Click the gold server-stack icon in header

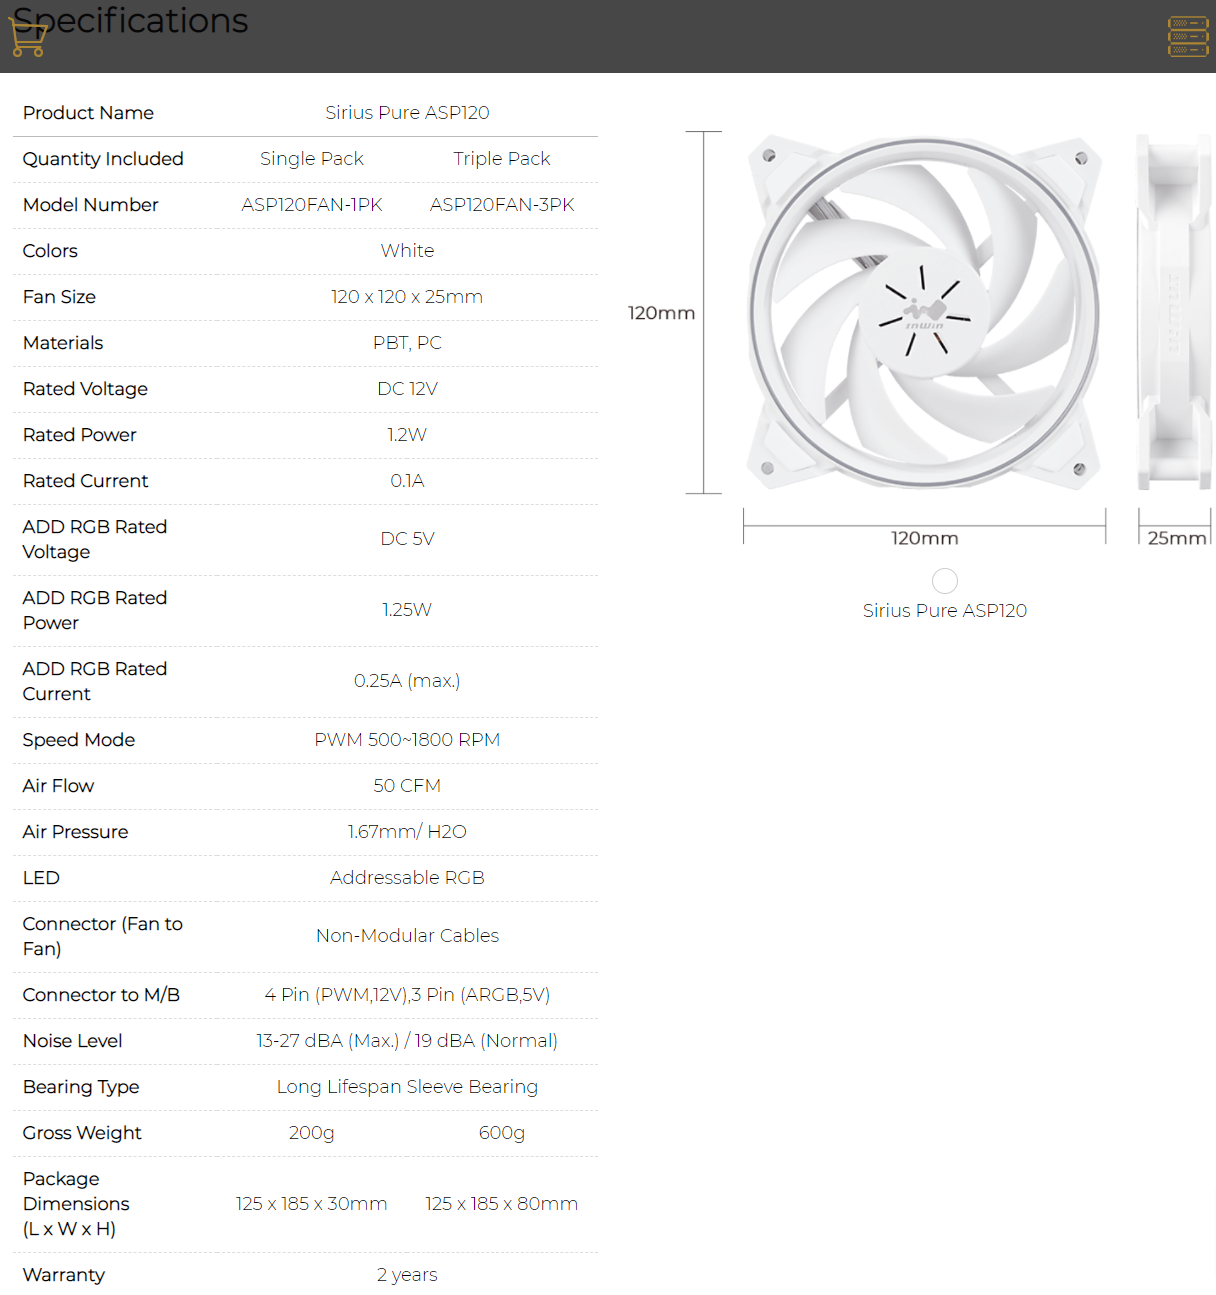[x=1188, y=37]
